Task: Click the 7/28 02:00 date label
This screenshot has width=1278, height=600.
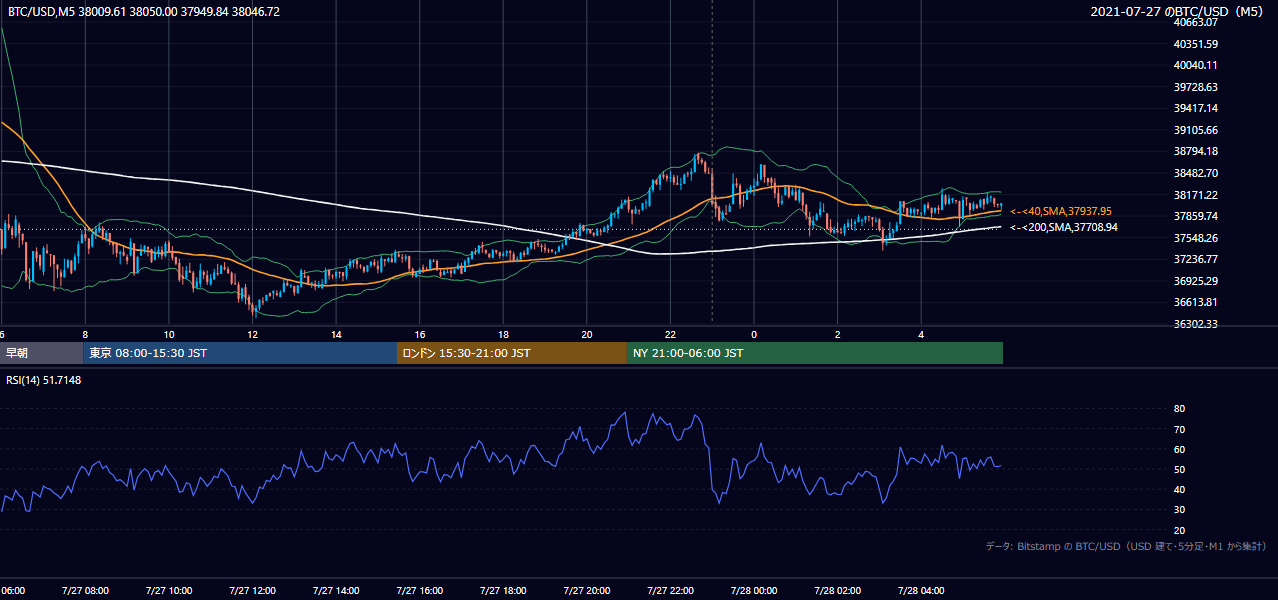Action: (838, 590)
